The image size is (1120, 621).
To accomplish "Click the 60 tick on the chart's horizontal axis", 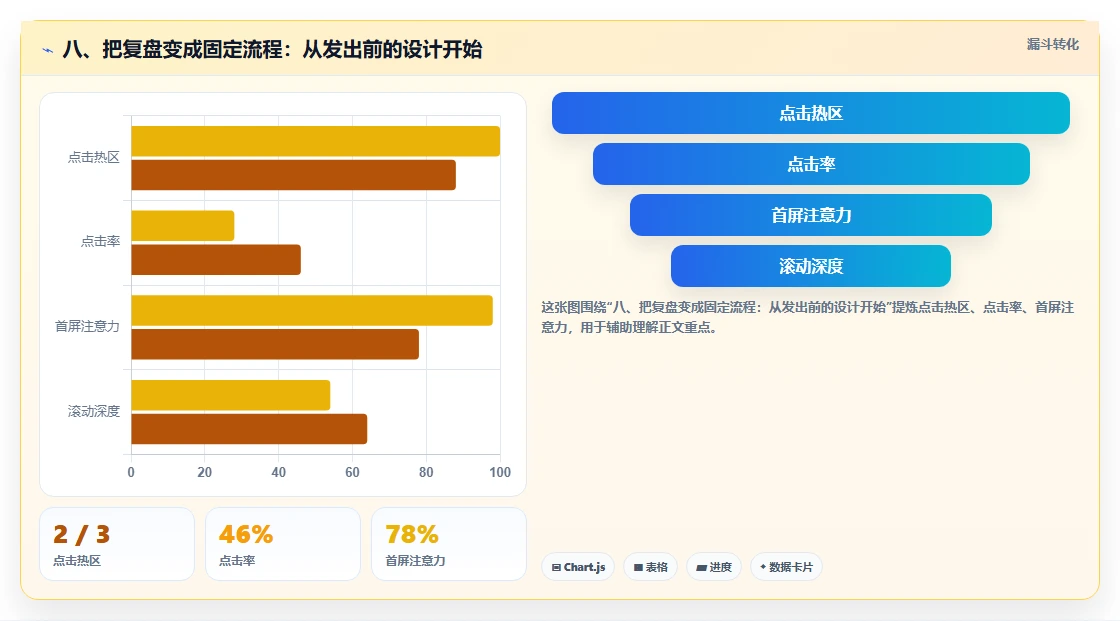I will [352, 472].
